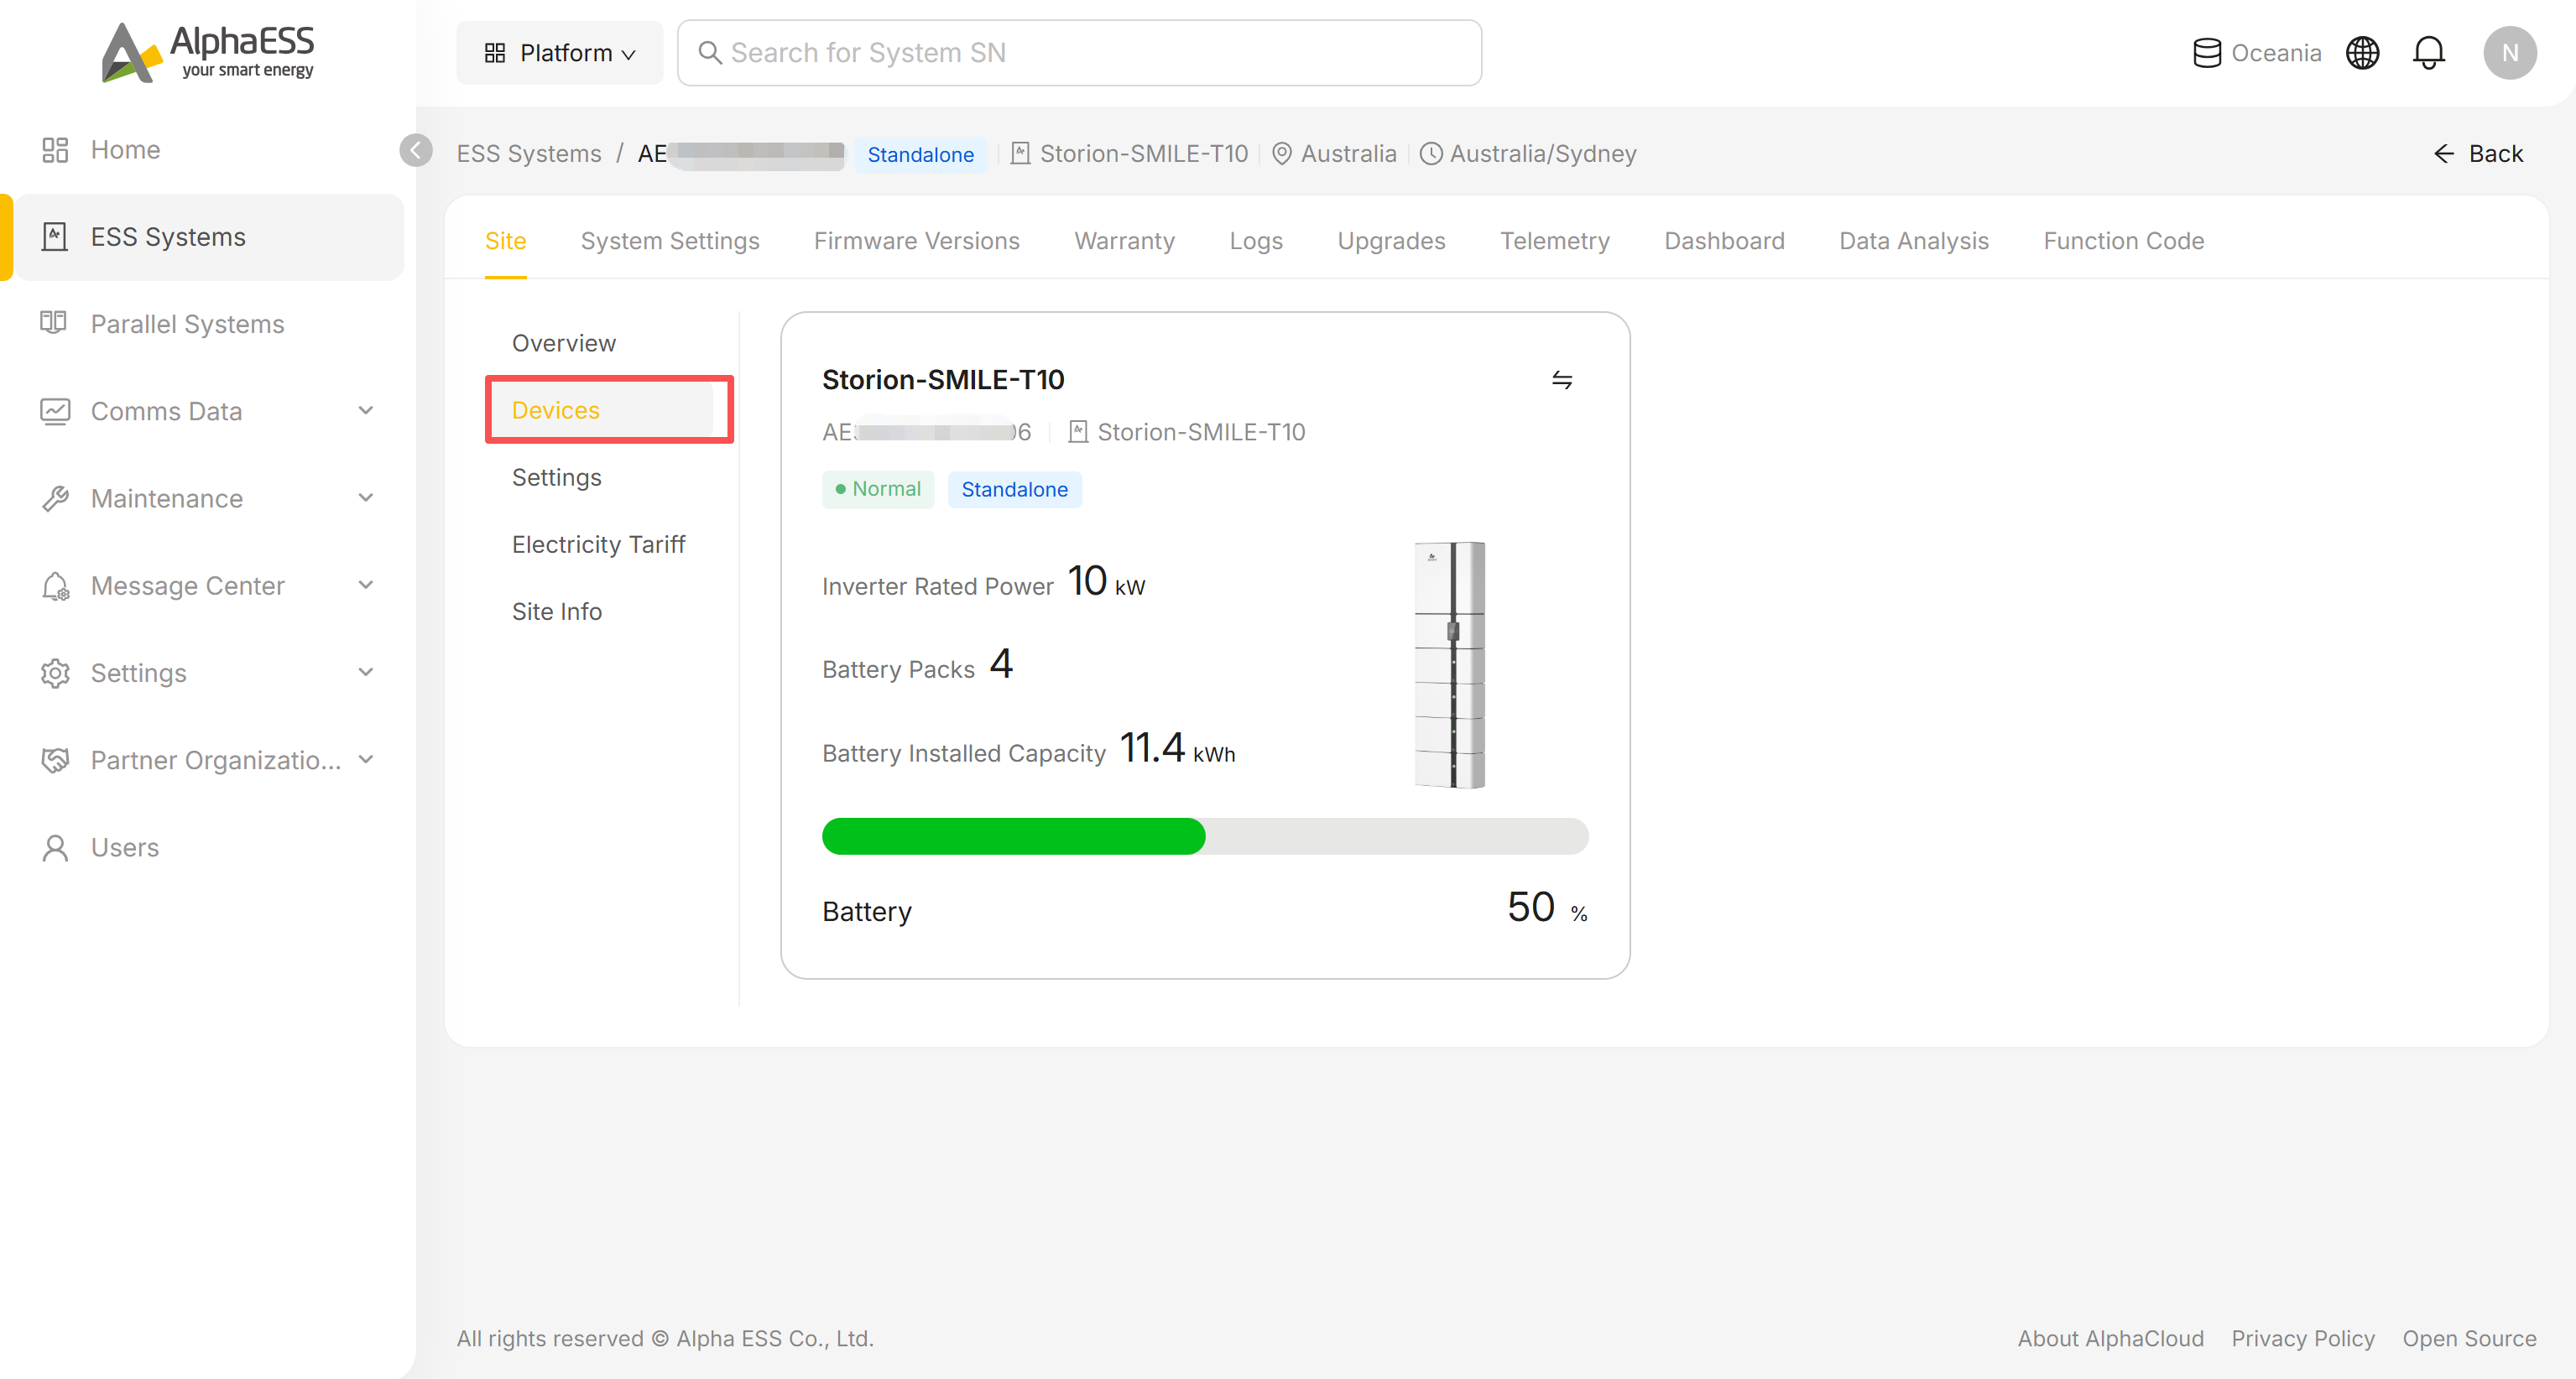Click the Comms Data chart icon
The image size is (2576, 1379).
(x=55, y=411)
